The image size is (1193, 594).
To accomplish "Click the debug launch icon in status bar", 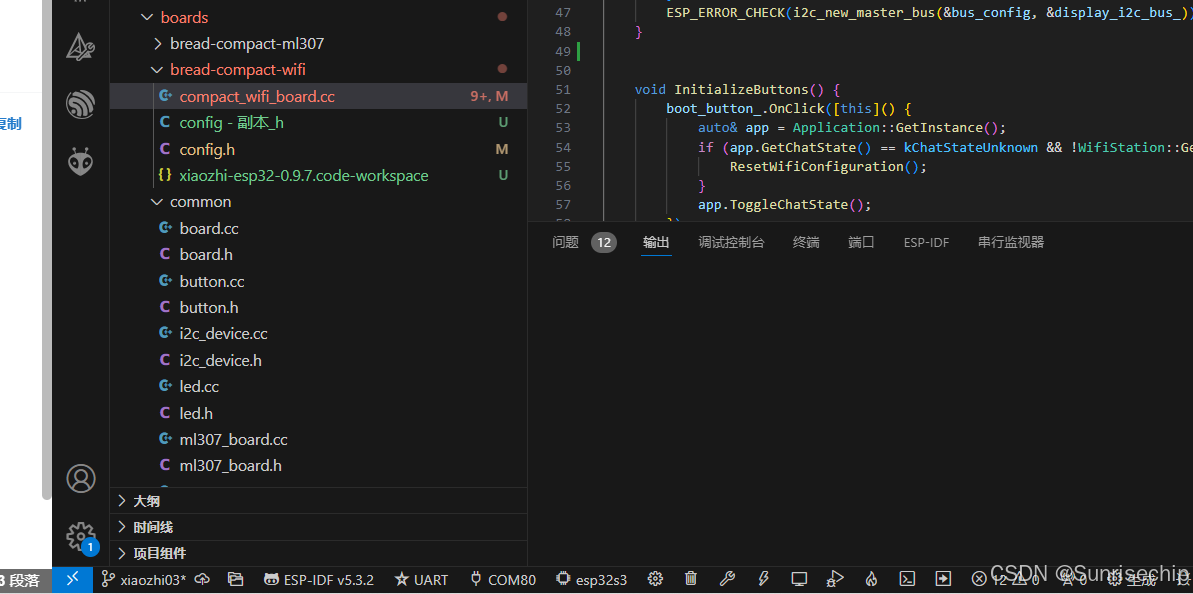I will pyautogui.click(x=835, y=580).
